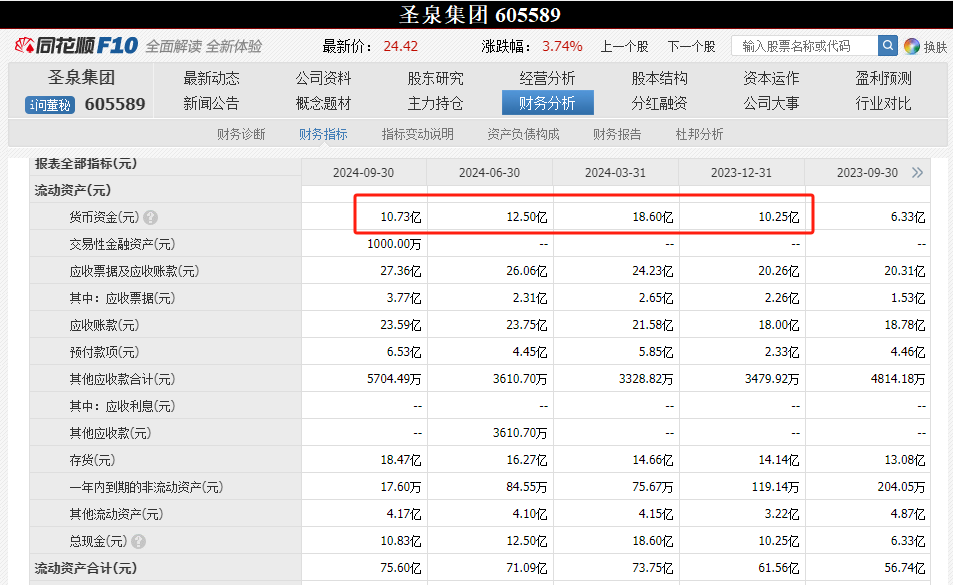Click the 2024-06-30 column header
953x585 pixels.
tap(489, 173)
